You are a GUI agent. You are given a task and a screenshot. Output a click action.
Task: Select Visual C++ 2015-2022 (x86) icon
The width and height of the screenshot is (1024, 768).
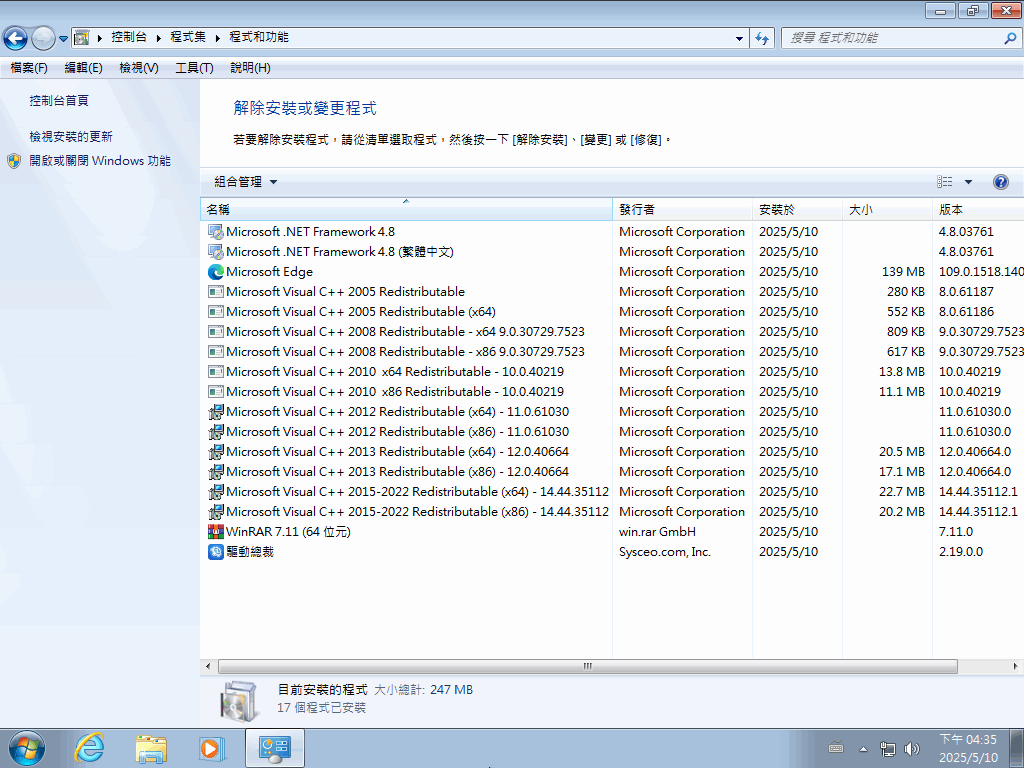(x=216, y=512)
